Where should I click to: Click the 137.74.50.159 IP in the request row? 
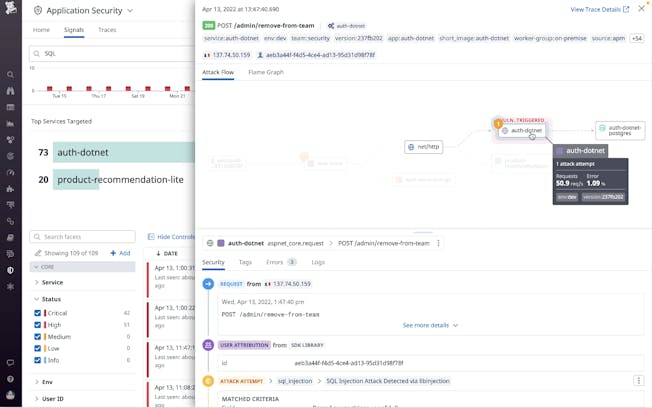[292, 284]
